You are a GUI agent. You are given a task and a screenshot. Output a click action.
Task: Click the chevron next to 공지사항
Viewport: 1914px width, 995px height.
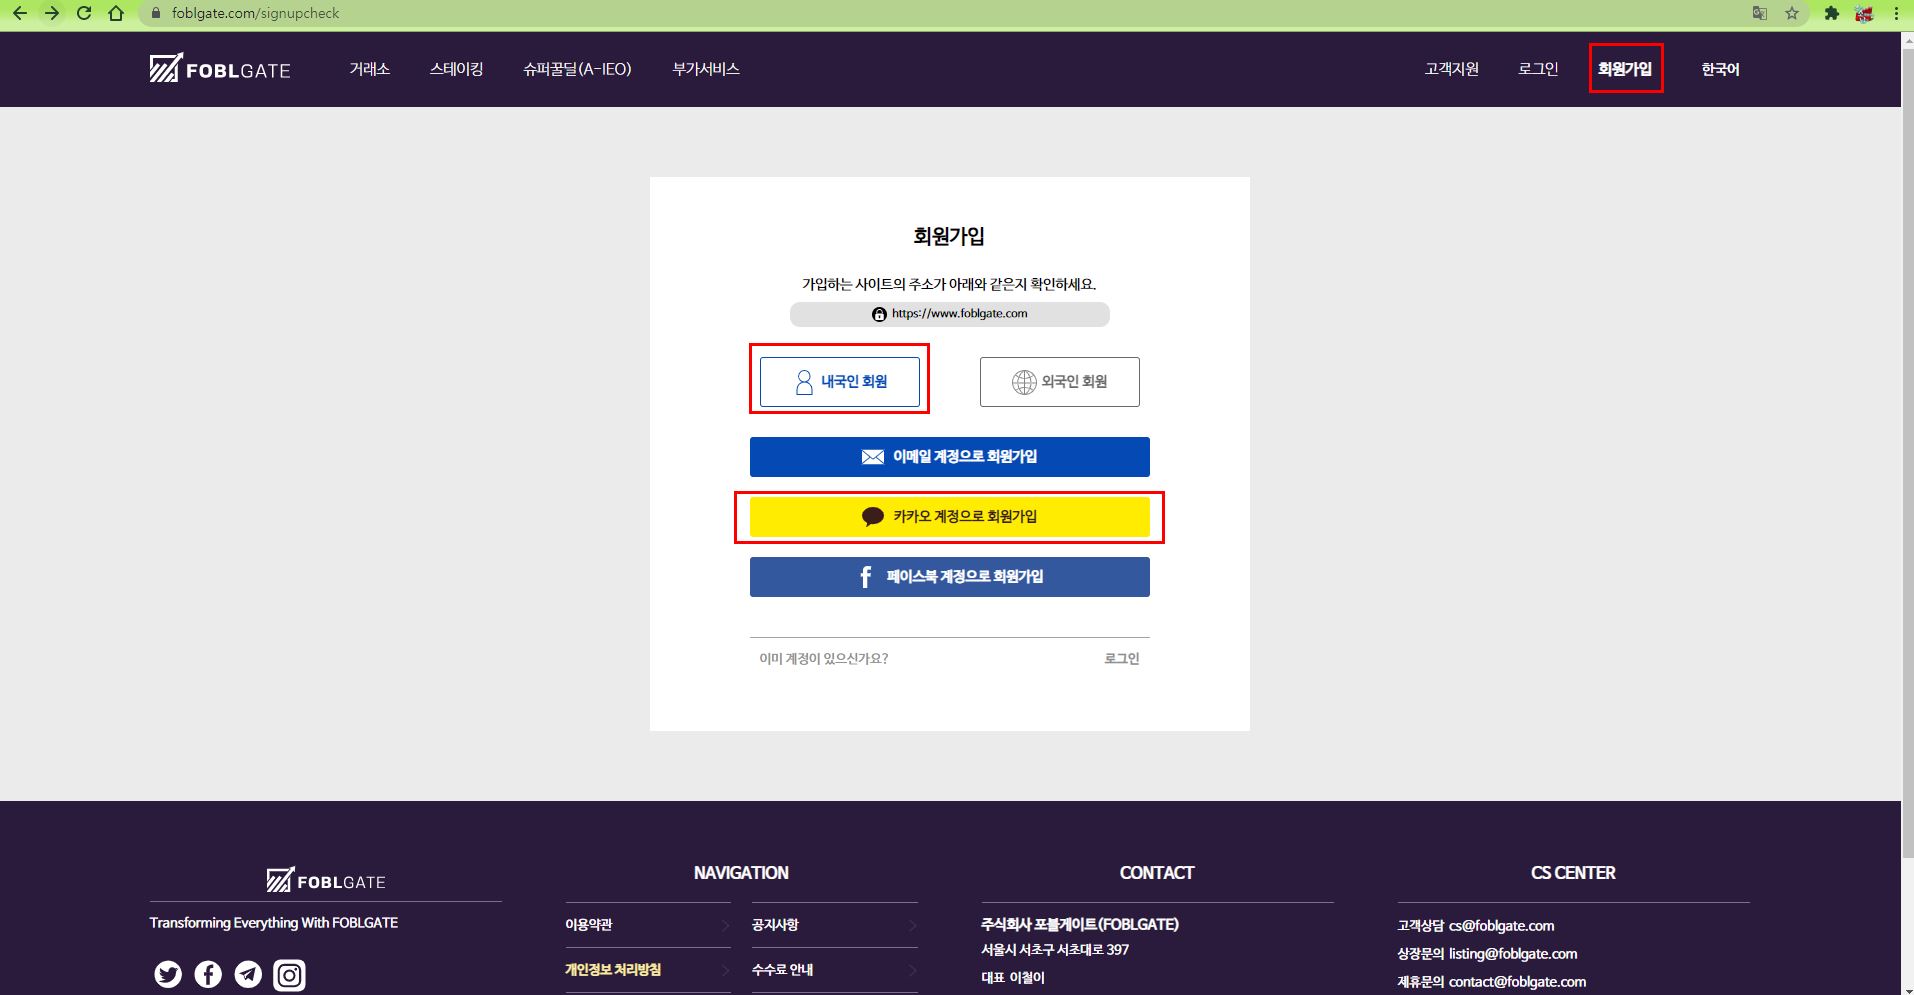coord(912,925)
